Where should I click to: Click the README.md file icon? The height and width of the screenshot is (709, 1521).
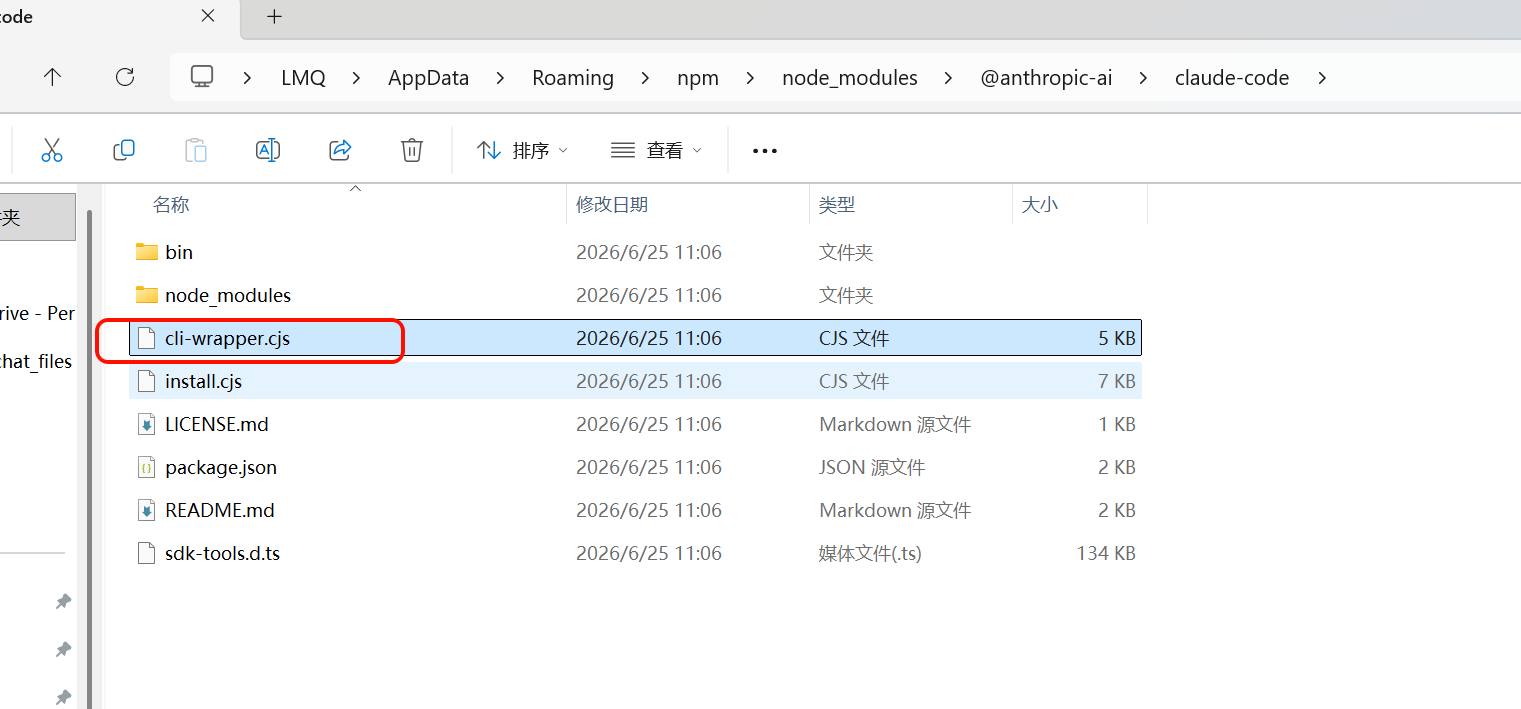point(147,510)
